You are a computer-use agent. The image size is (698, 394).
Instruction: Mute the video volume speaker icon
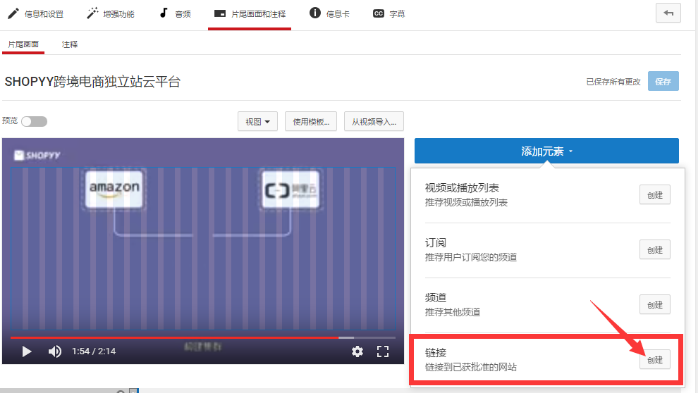point(55,352)
